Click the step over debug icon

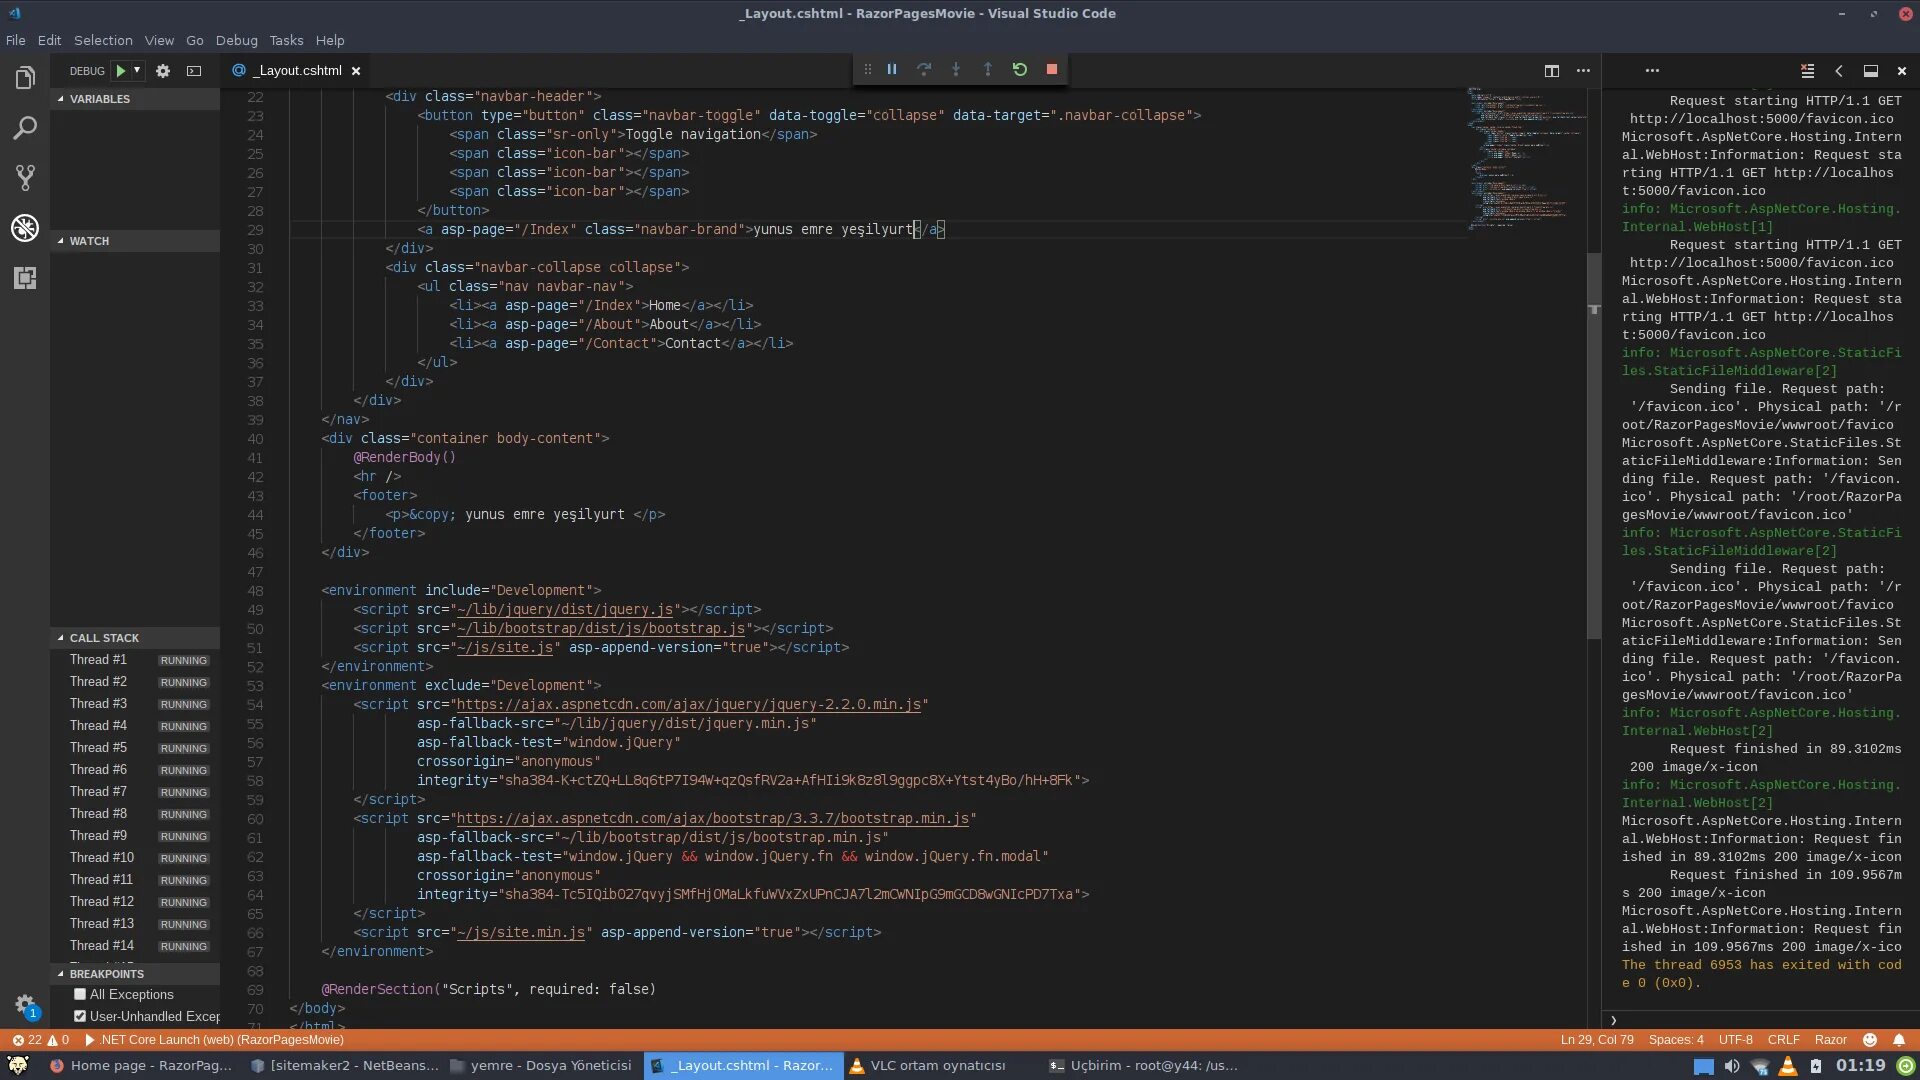[923, 69]
